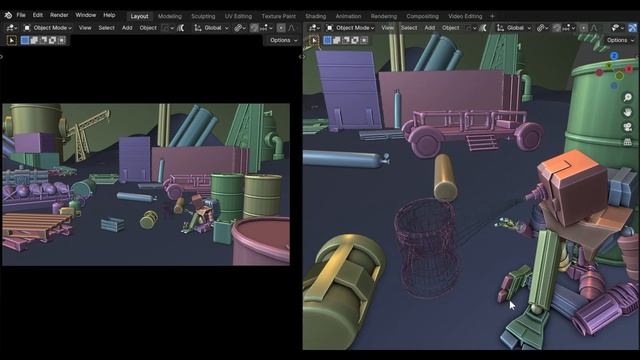This screenshot has height=360, width=640.
Task: Open snapping options dropdown in right viewport
Action: pyautogui.click(x=568, y=28)
